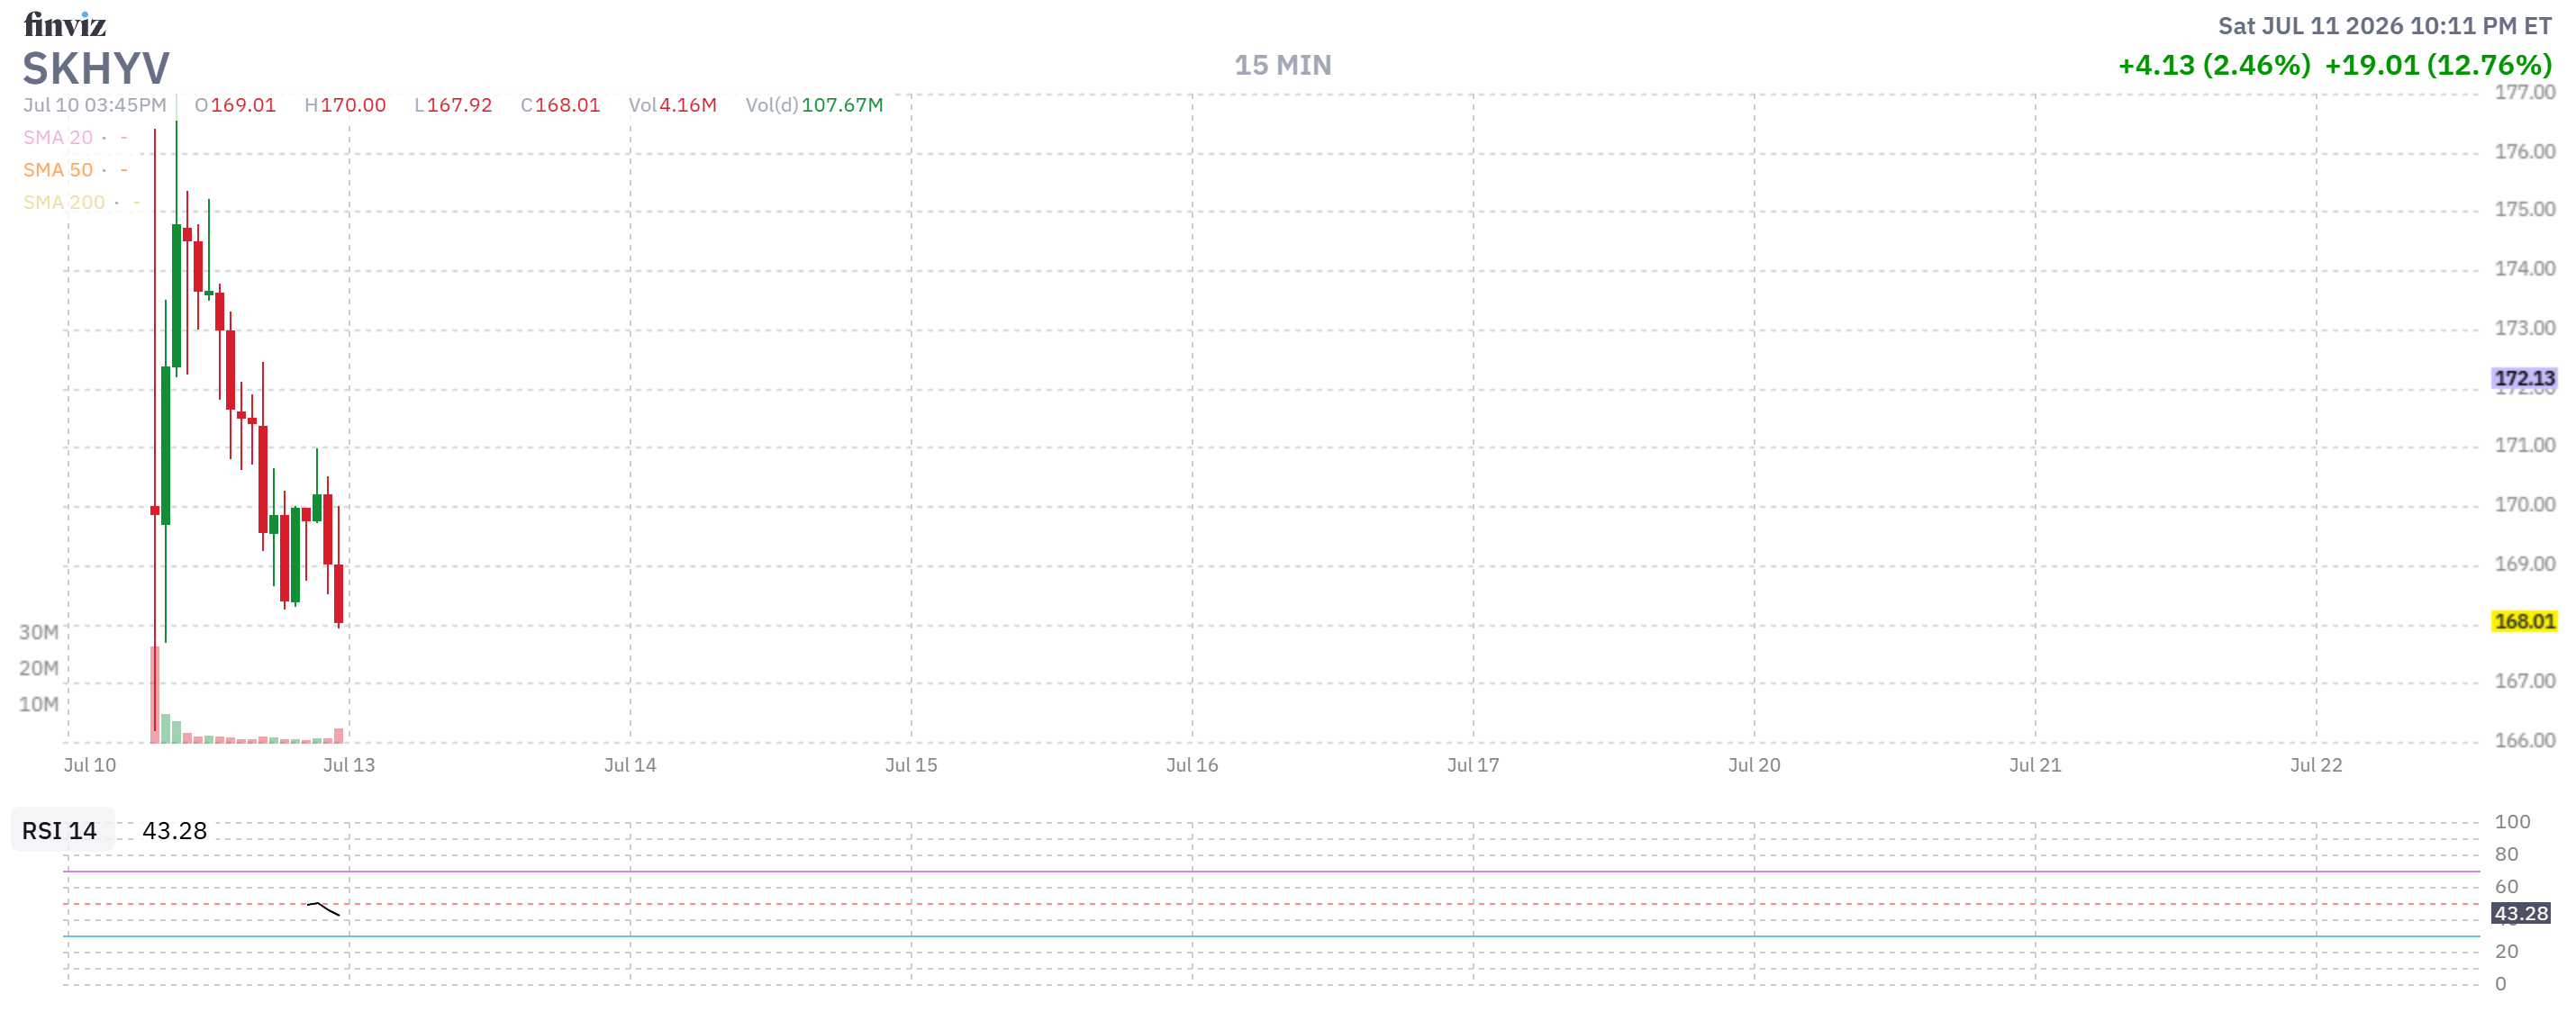Click the 177.00 price axis label

pyautogui.click(x=2524, y=92)
